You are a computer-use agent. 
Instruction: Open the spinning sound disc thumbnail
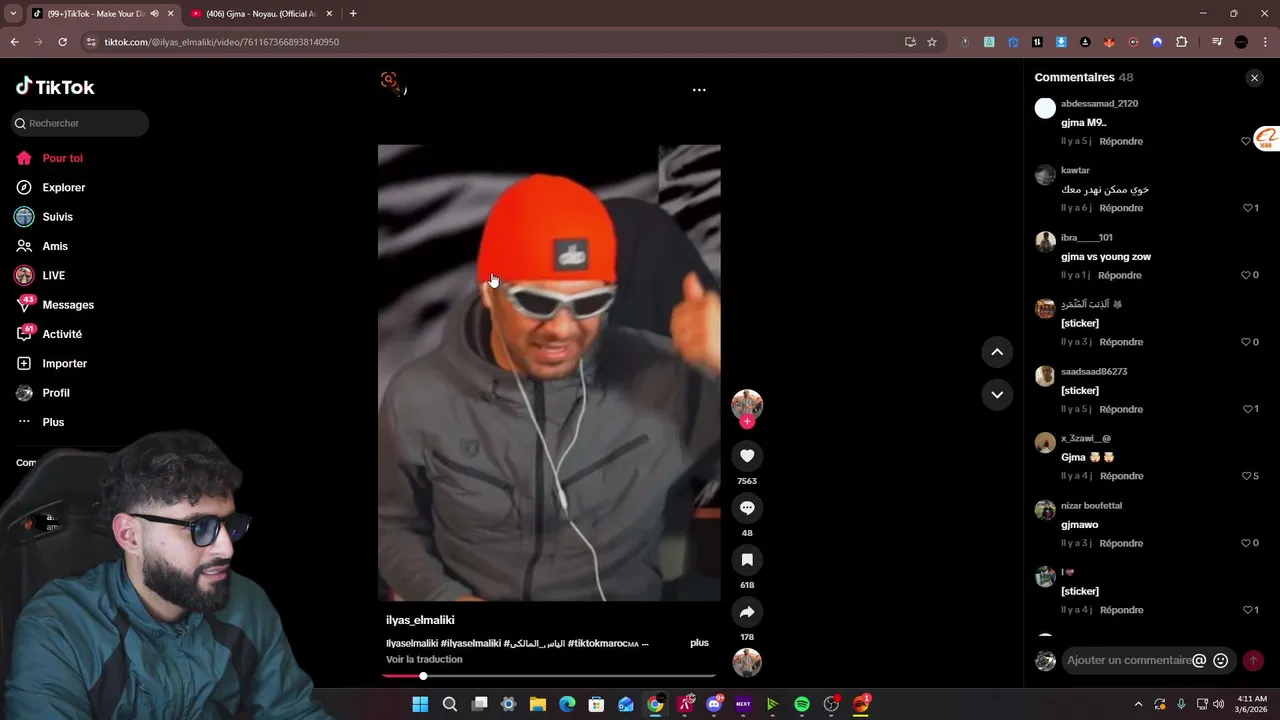747,663
